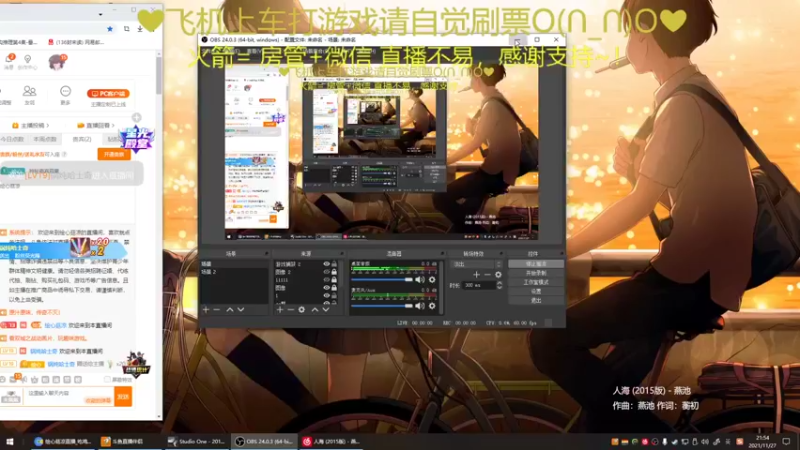The height and width of the screenshot is (450, 800).
Task: Click orange 发送 send button in chat
Action: point(123,396)
